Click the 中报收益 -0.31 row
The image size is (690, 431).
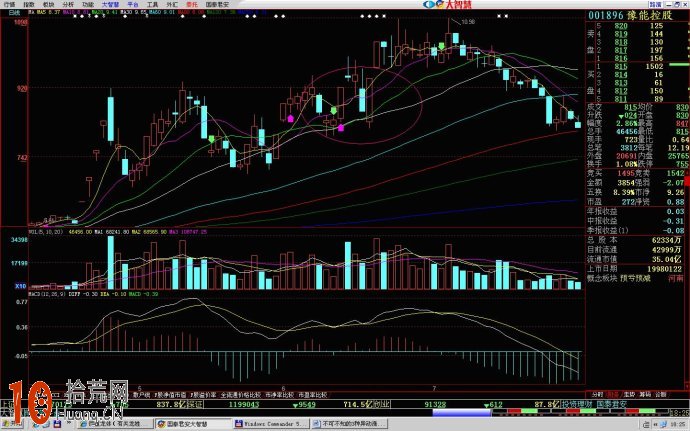(635, 221)
